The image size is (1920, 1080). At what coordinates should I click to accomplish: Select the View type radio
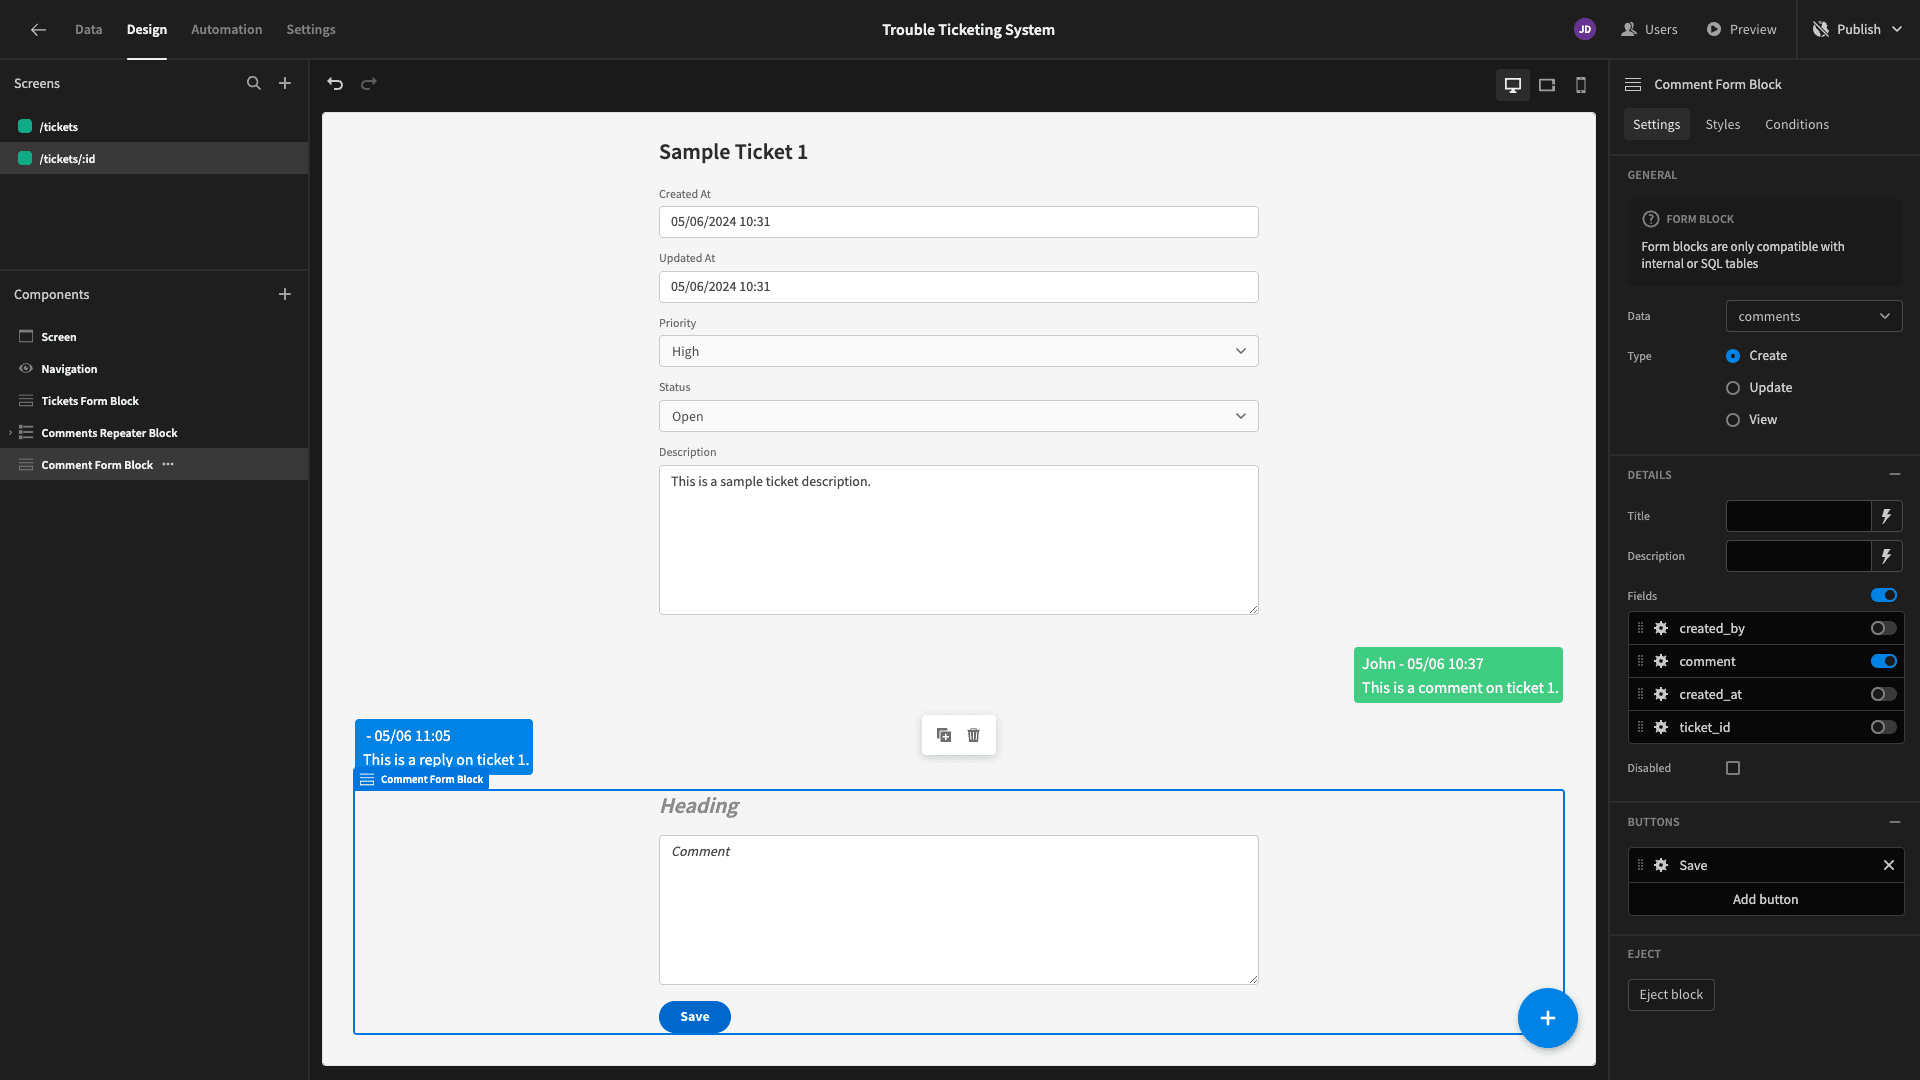(x=1733, y=420)
